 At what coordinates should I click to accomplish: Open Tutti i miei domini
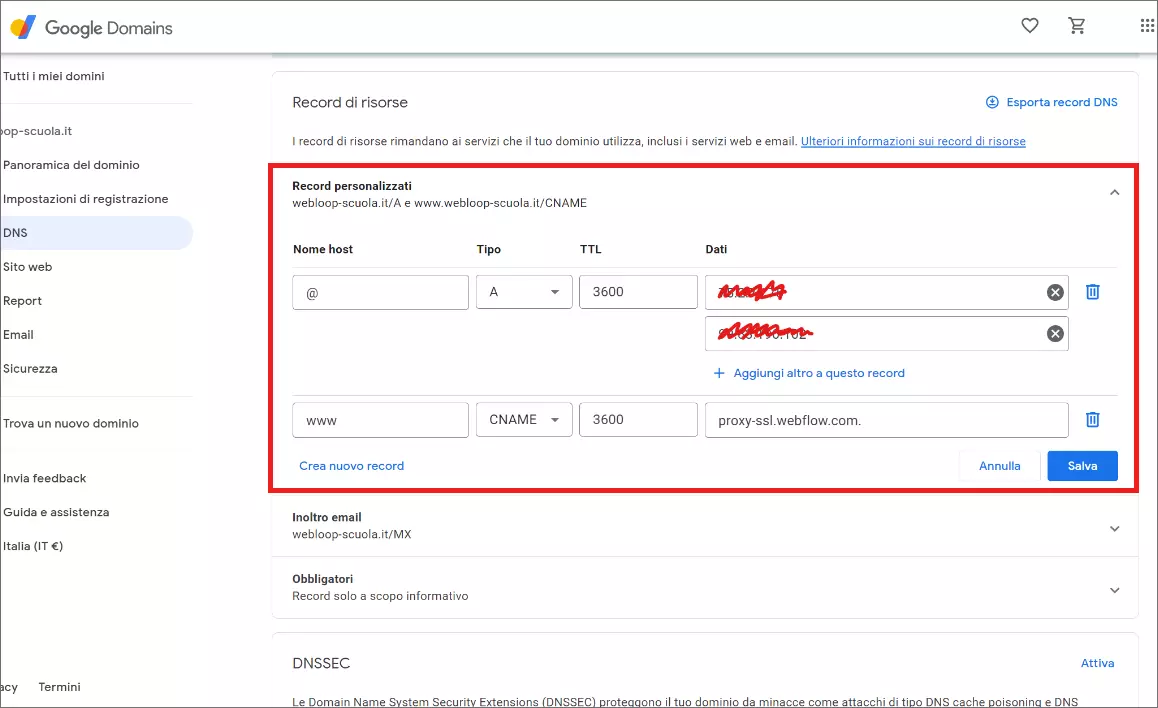tap(54, 76)
